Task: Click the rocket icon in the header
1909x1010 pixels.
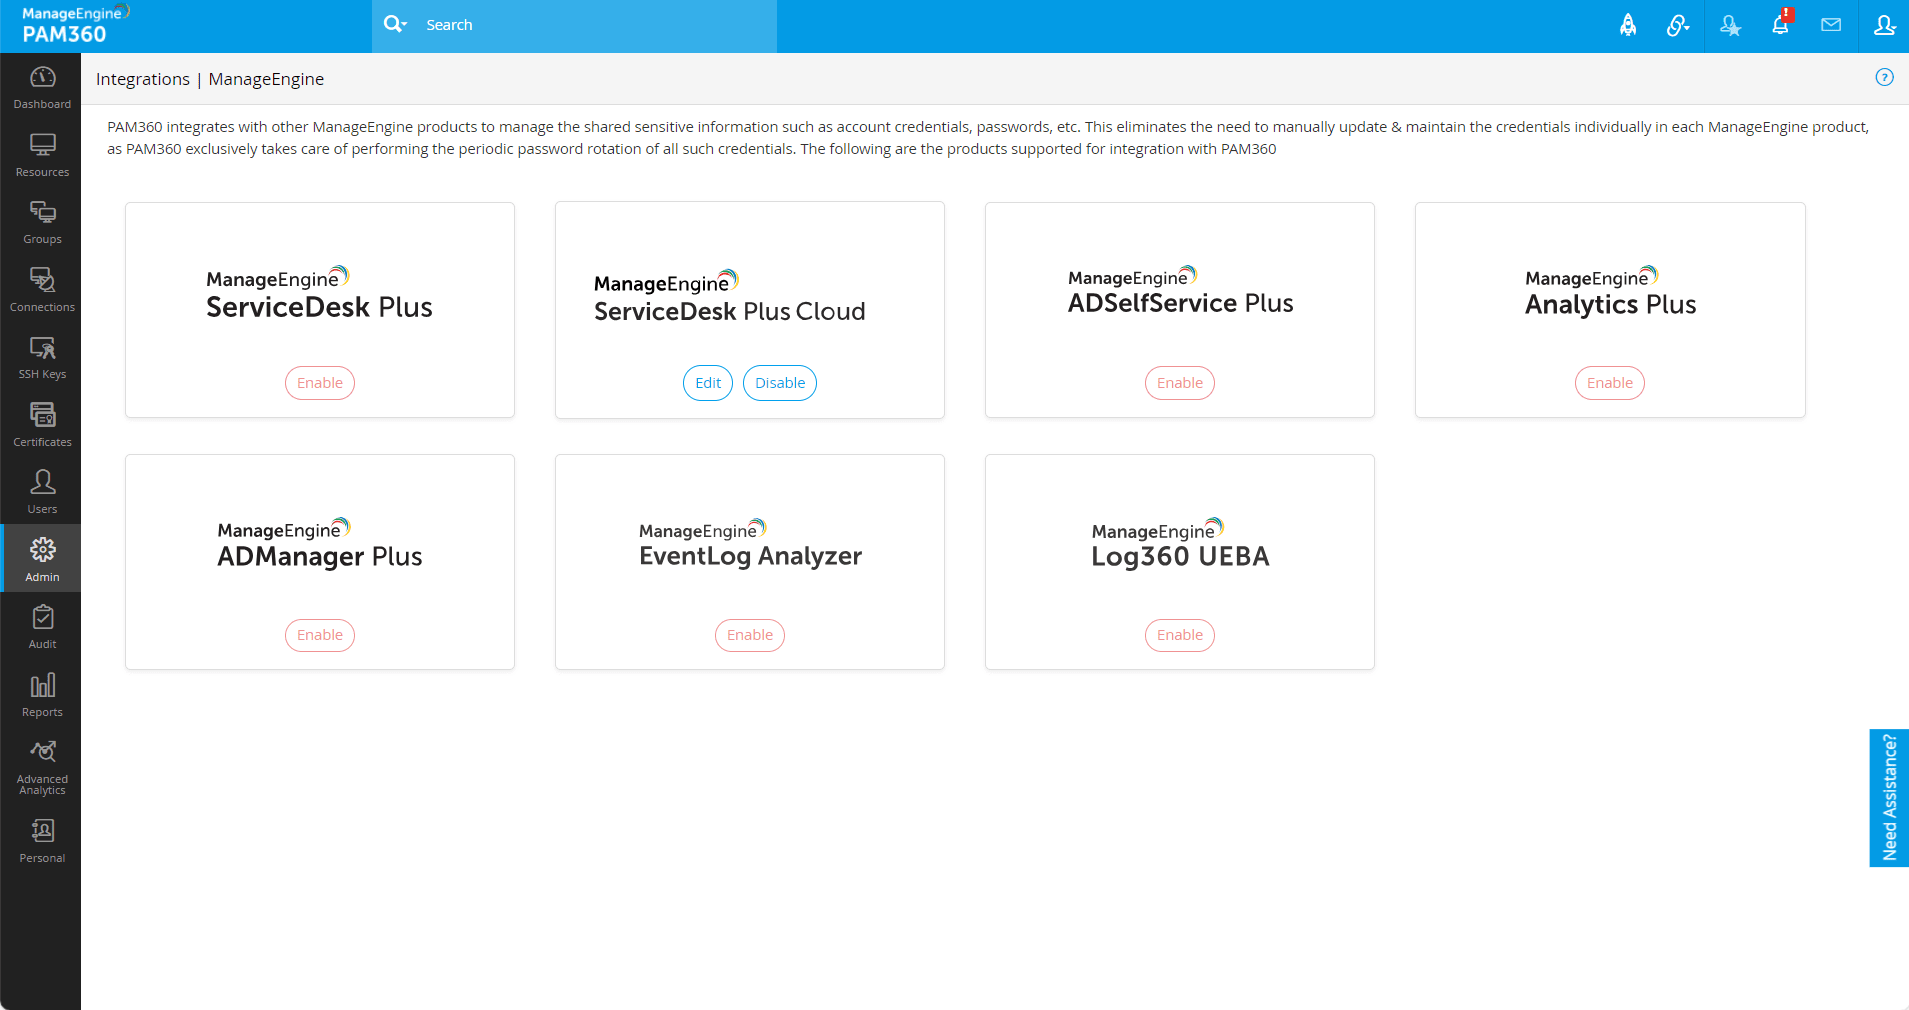Action: point(1628,25)
